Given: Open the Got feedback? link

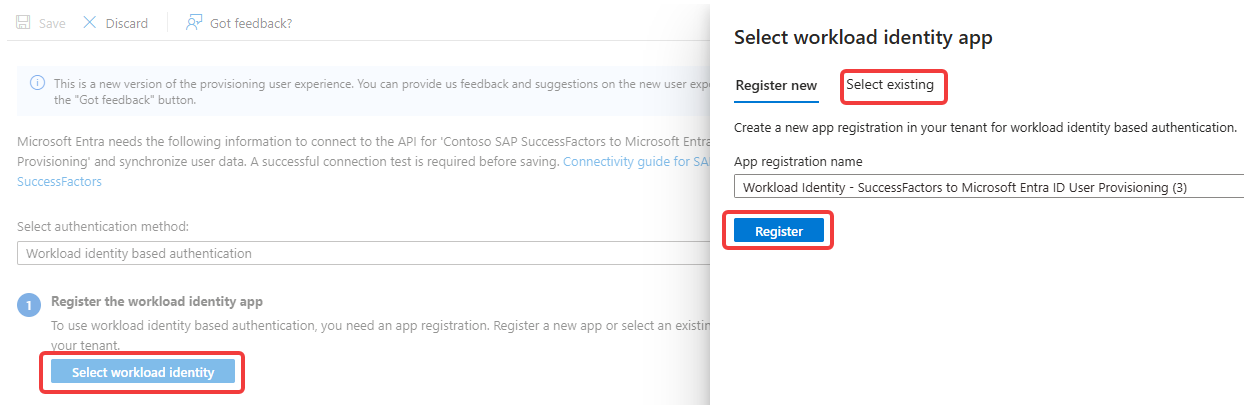Looking at the screenshot, I should pyautogui.click(x=251, y=23).
